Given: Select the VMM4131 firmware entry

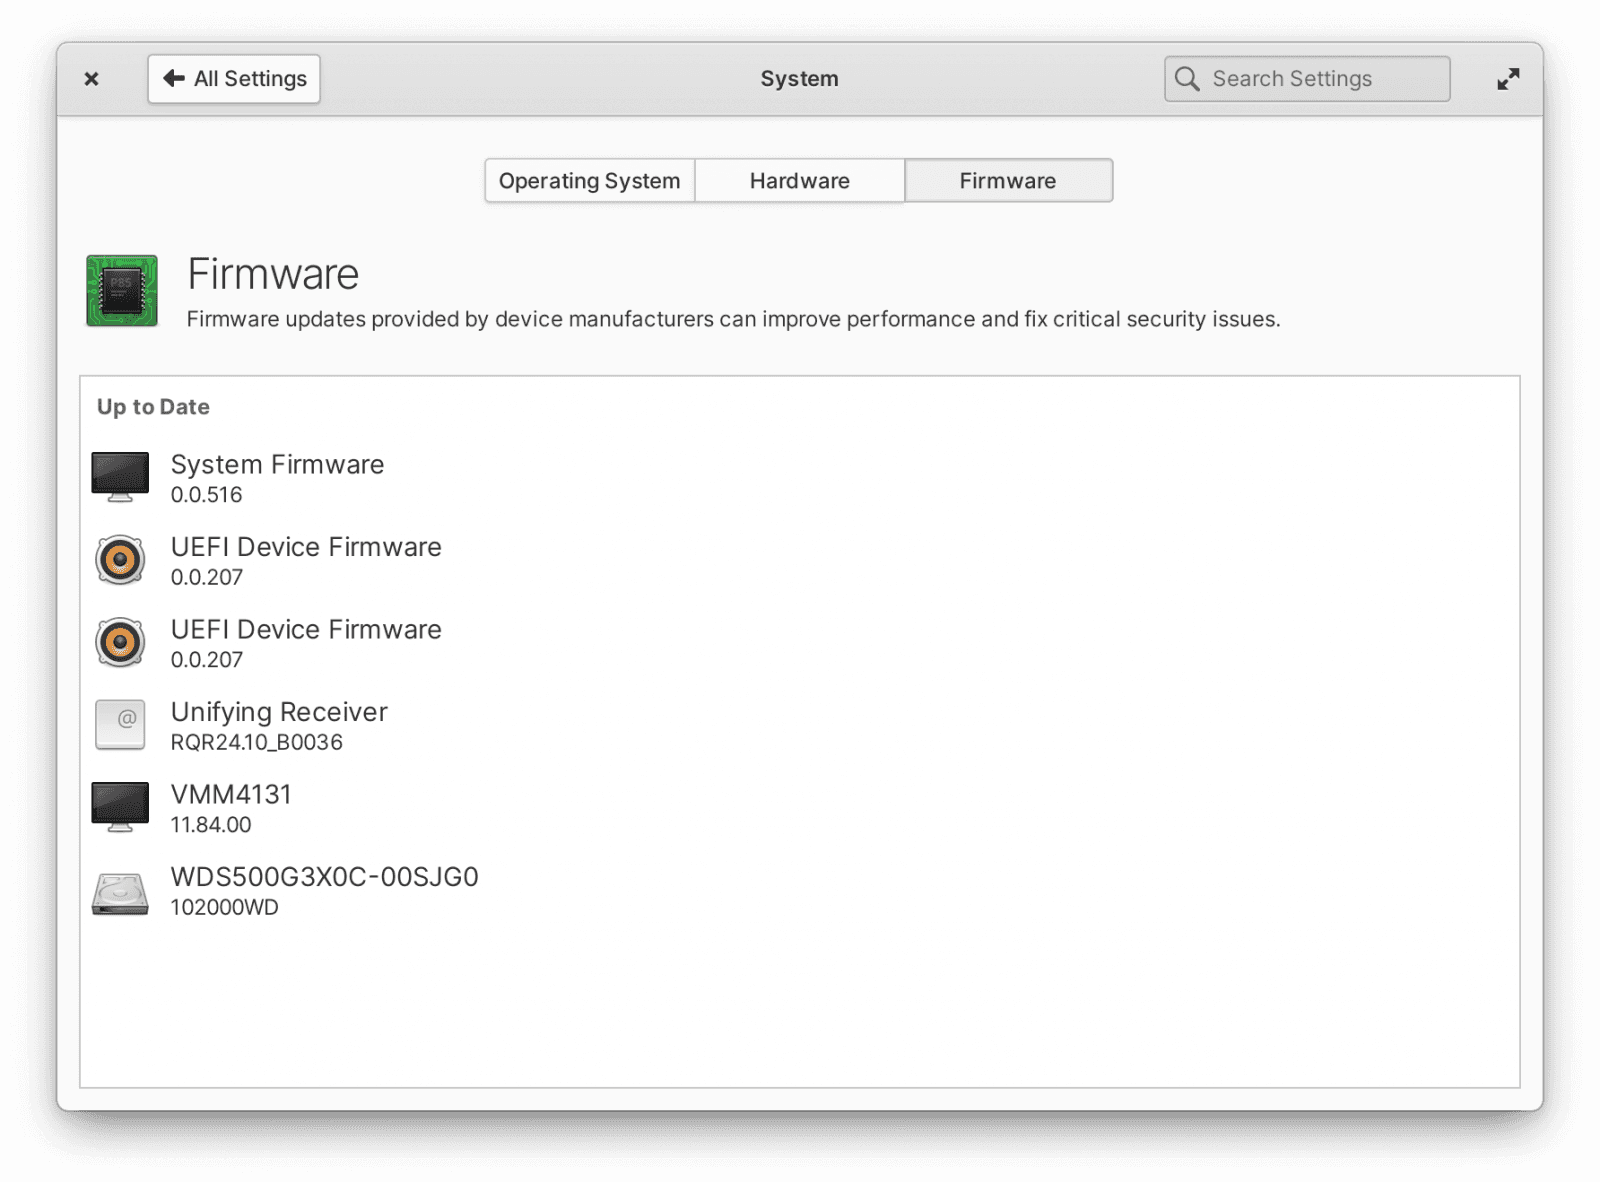Looking at the screenshot, I should tap(230, 806).
